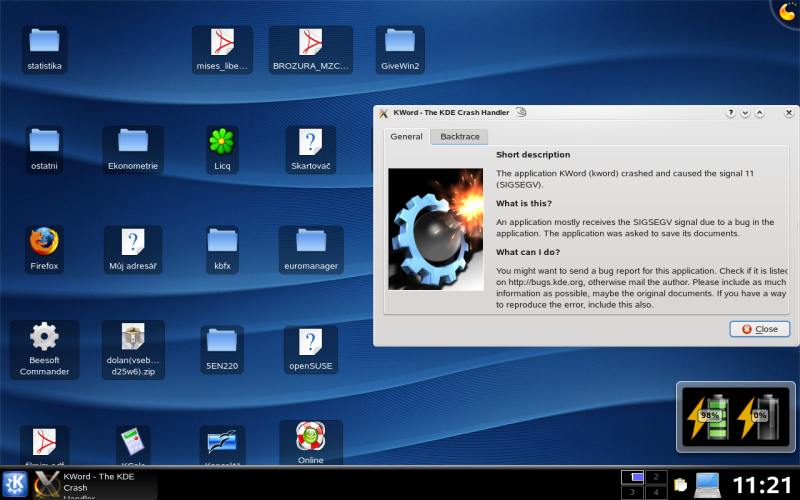The height and width of the screenshot is (500, 800).
Task: Click the 'What is this?' heading
Action: (x=524, y=203)
